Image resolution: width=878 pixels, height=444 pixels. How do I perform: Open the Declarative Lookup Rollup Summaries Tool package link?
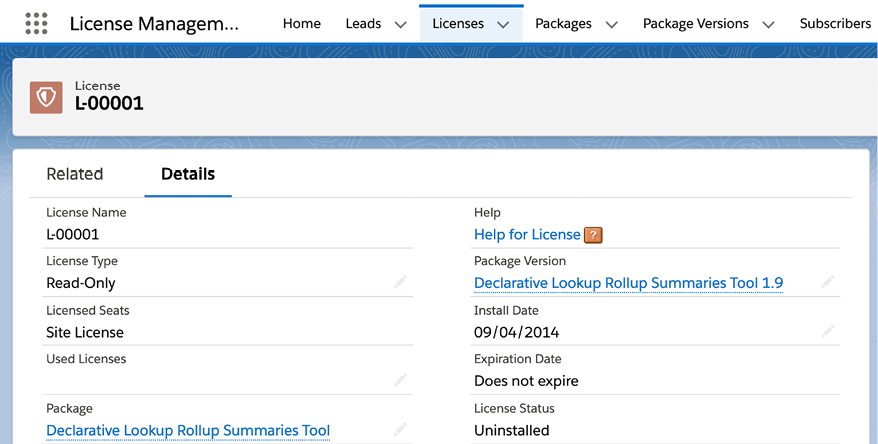click(188, 431)
